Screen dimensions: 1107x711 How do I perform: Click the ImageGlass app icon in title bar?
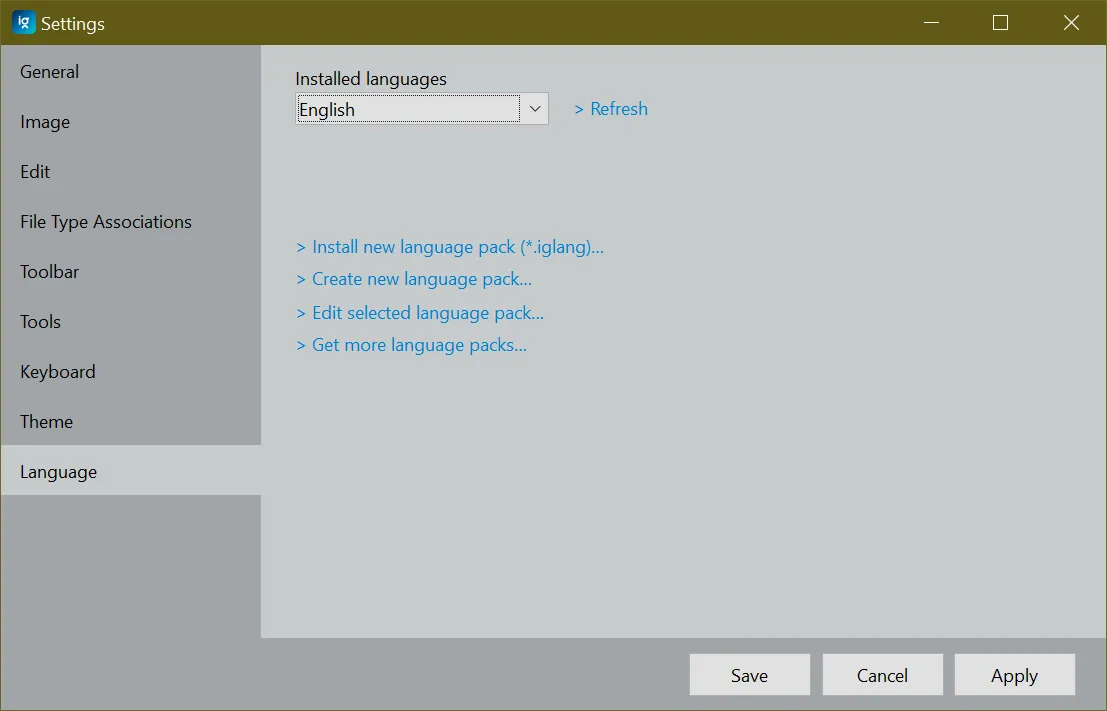pos(23,23)
